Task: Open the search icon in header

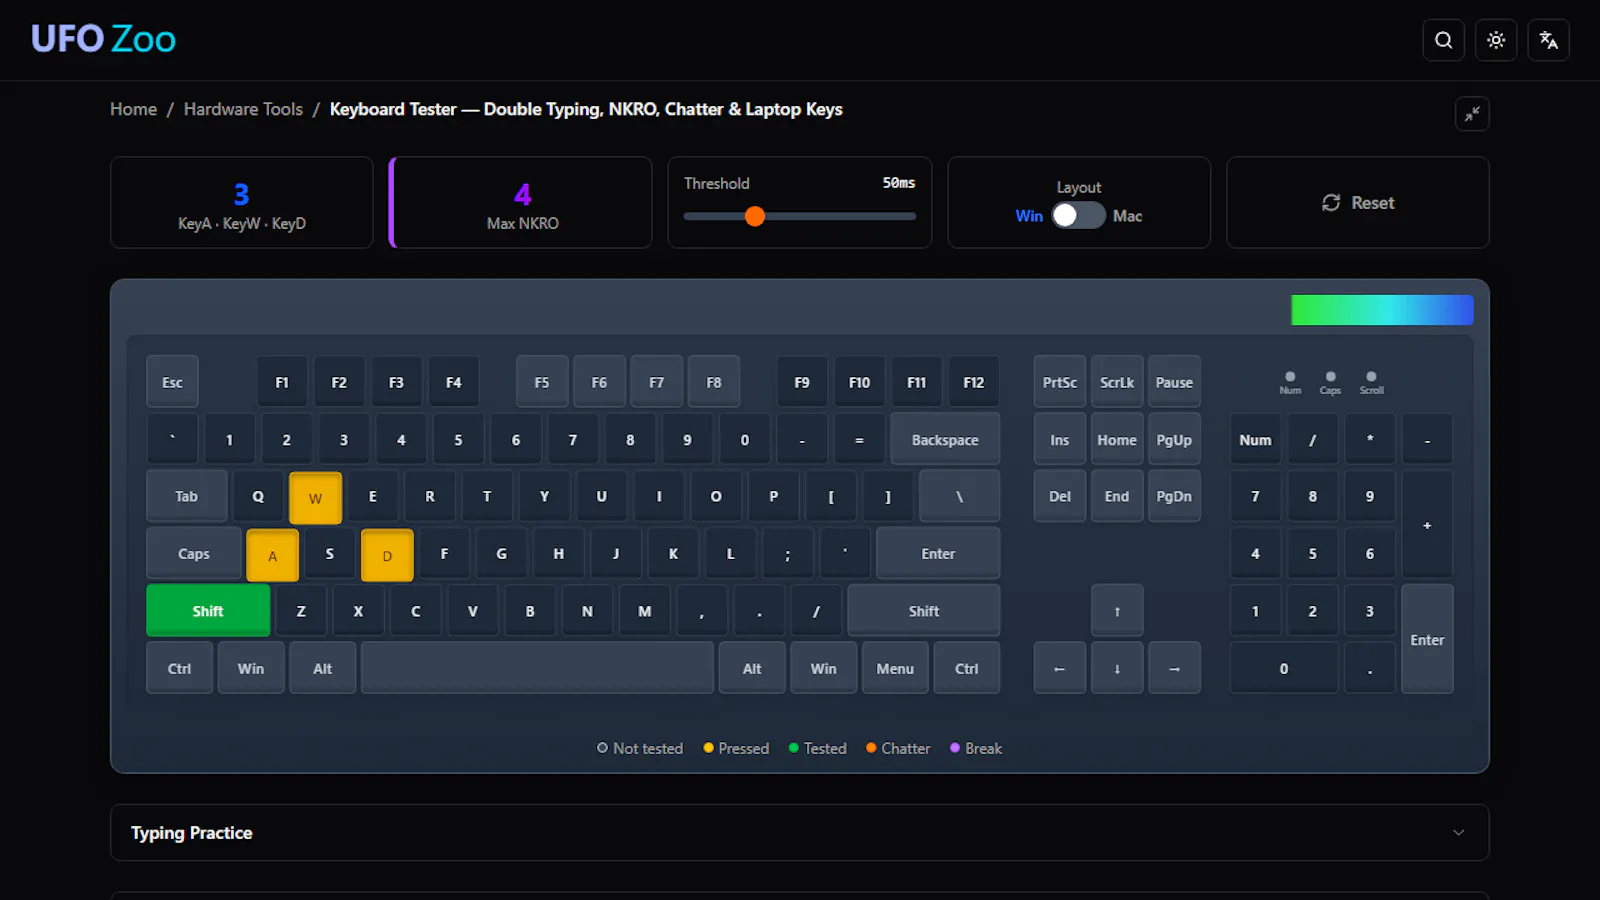Action: pyautogui.click(x=1443, y=40)
